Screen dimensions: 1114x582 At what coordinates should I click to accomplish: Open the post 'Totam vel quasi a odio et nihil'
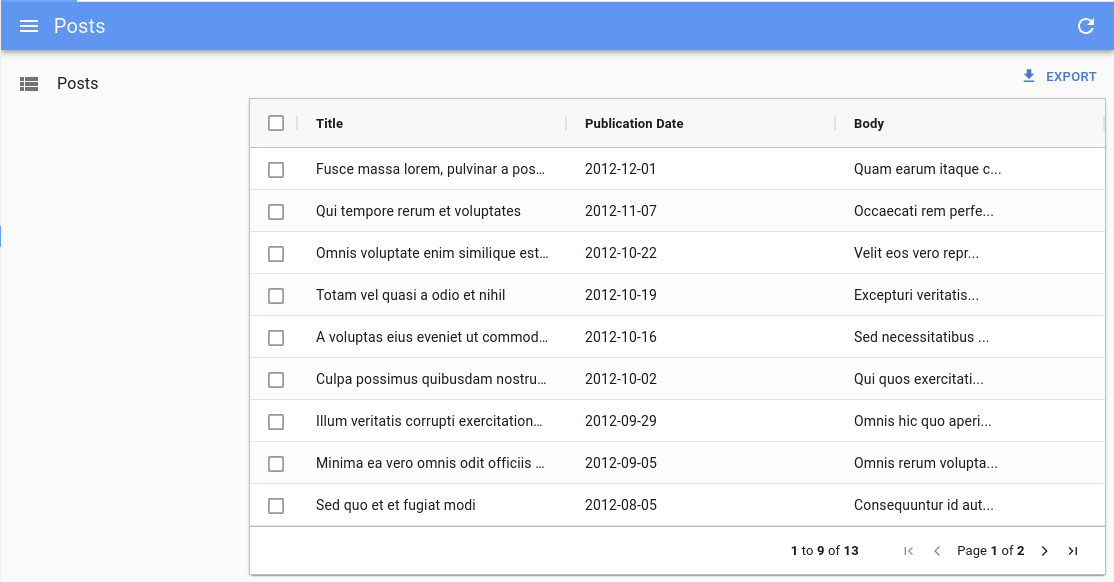(x=410, y=295)
